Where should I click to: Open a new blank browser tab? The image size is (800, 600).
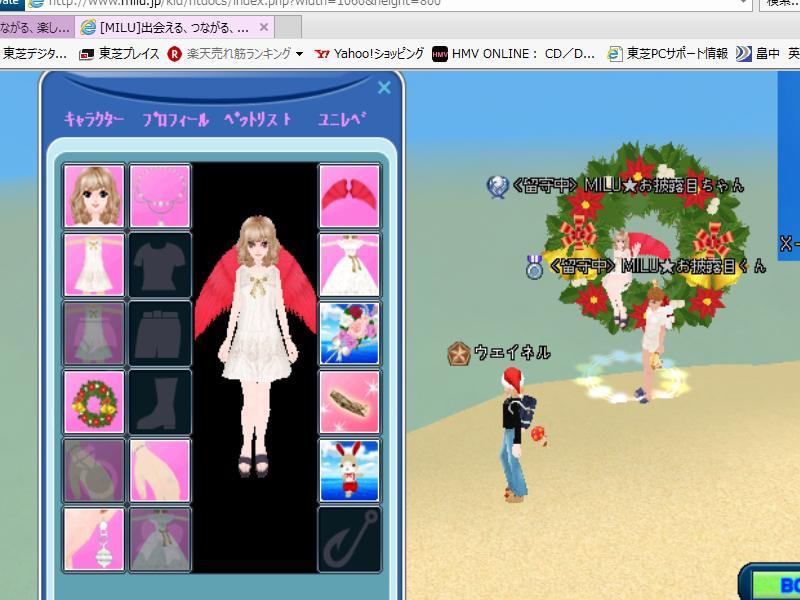click(x=288, y=27)
